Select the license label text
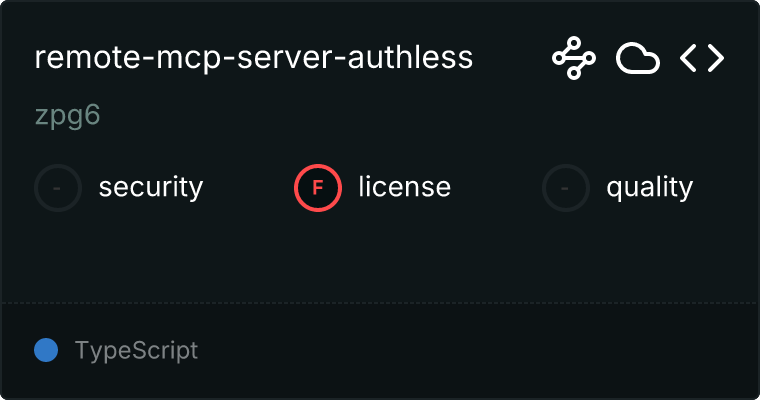The image size is (760, 400). click(405, 187)
